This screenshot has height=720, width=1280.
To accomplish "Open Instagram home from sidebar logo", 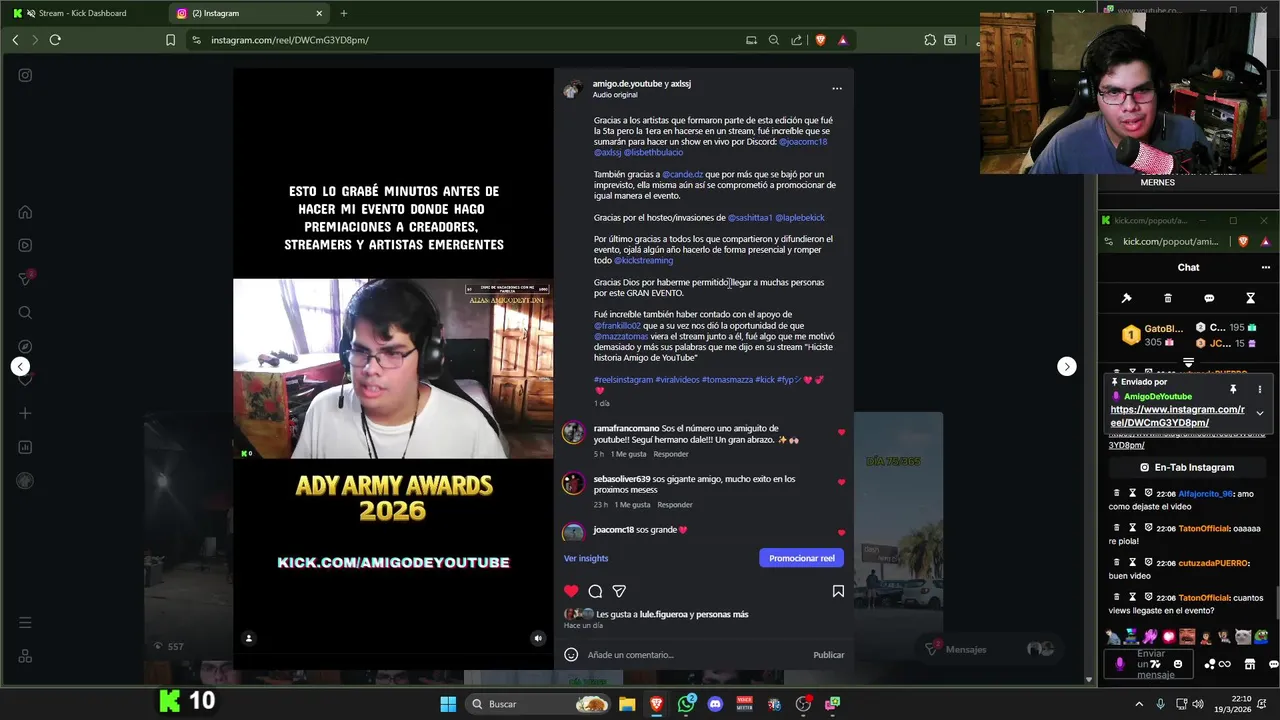I will [x=25, y=75].
